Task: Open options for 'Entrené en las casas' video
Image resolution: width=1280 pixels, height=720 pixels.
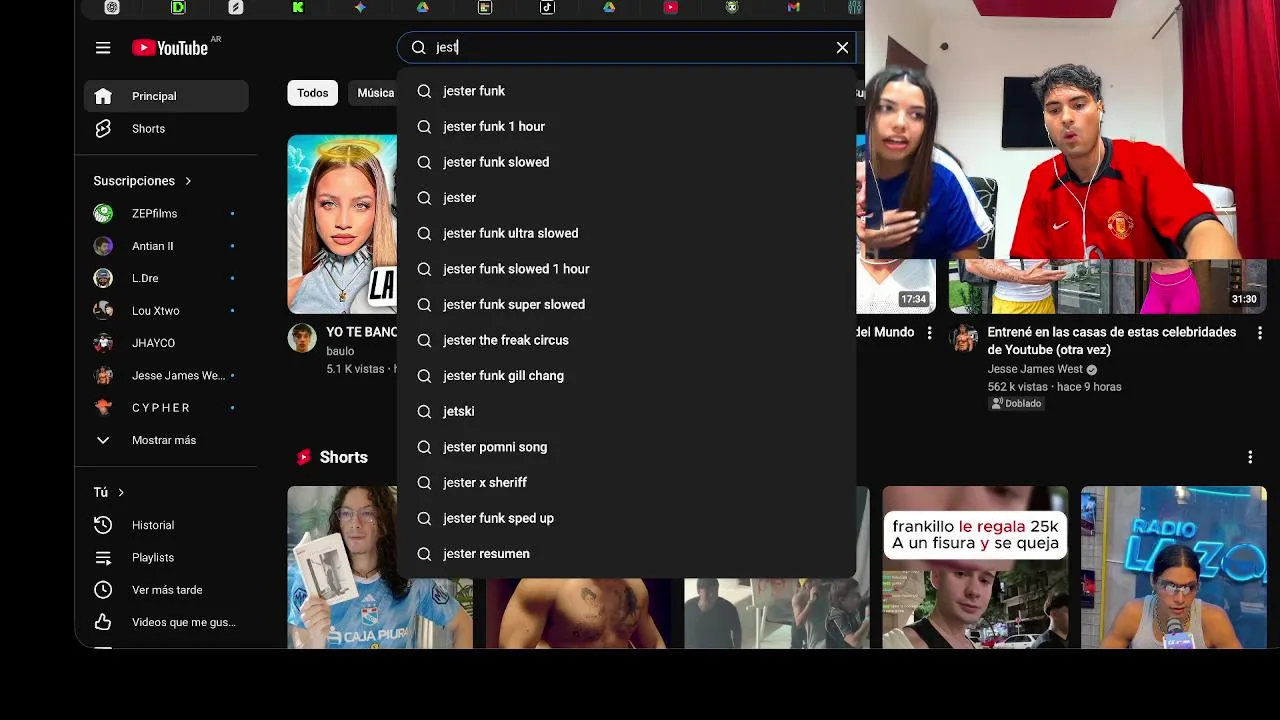Action: [1259, 333]
